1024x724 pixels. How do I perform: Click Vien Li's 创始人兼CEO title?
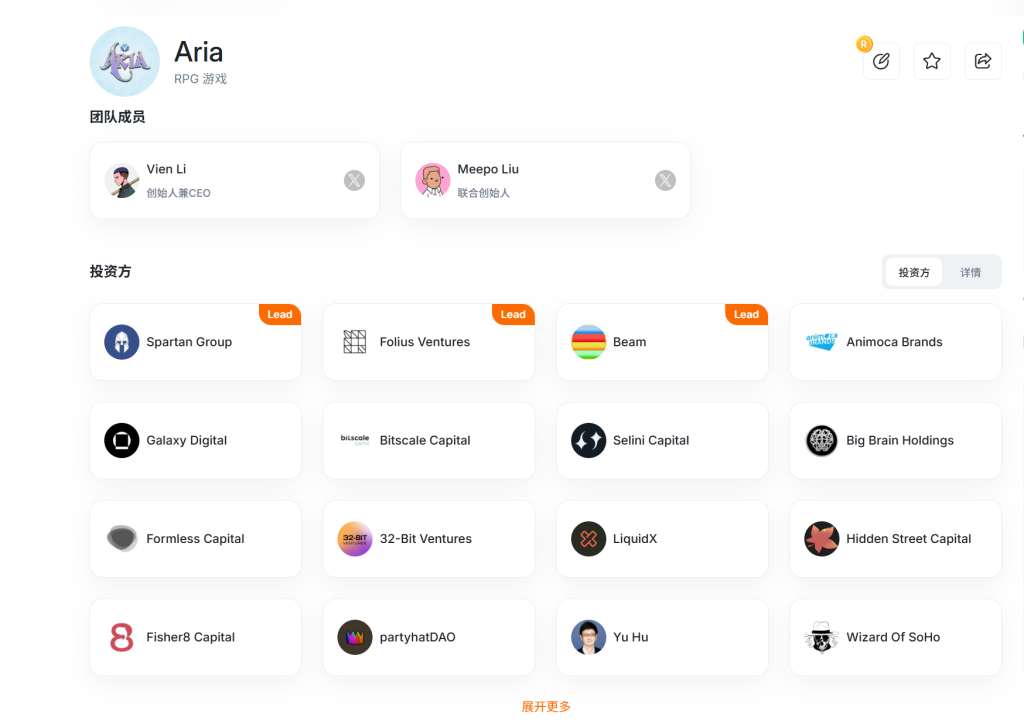click(x=178, y=193)
